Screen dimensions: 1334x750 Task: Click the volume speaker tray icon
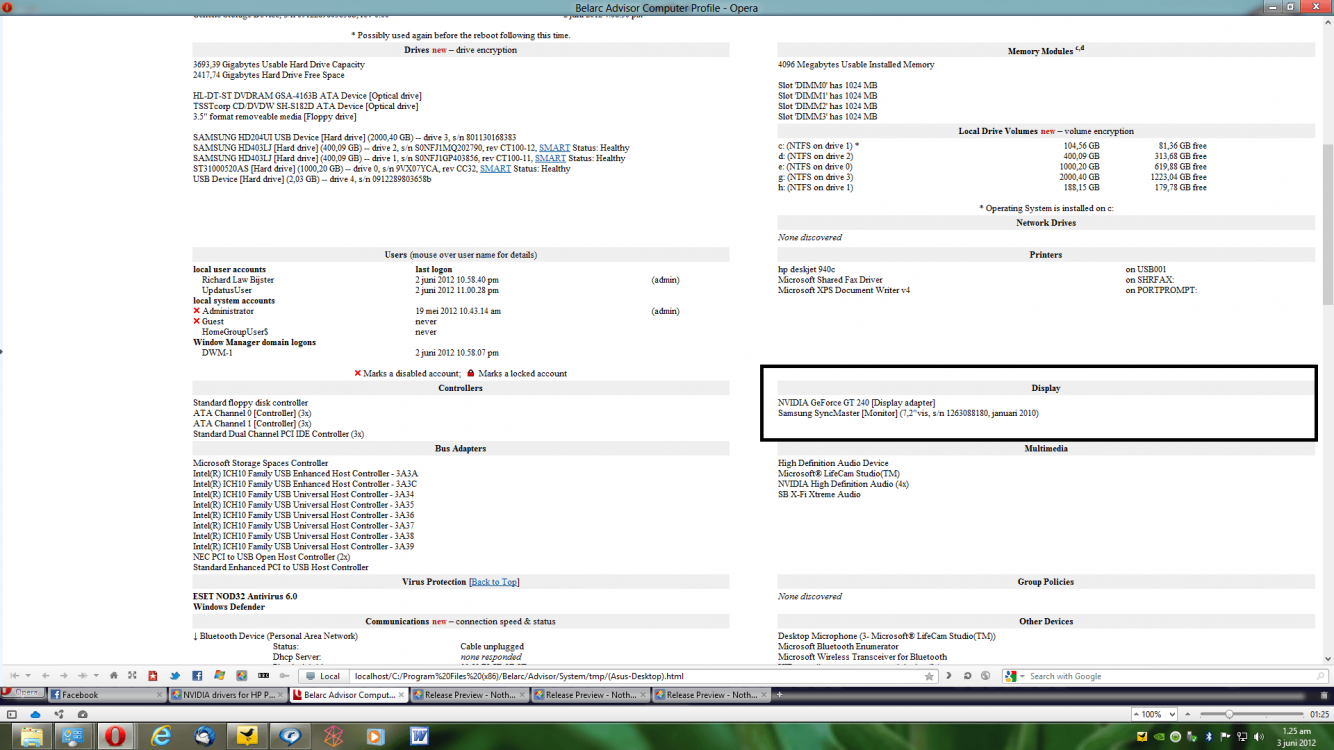(1258, 737)
